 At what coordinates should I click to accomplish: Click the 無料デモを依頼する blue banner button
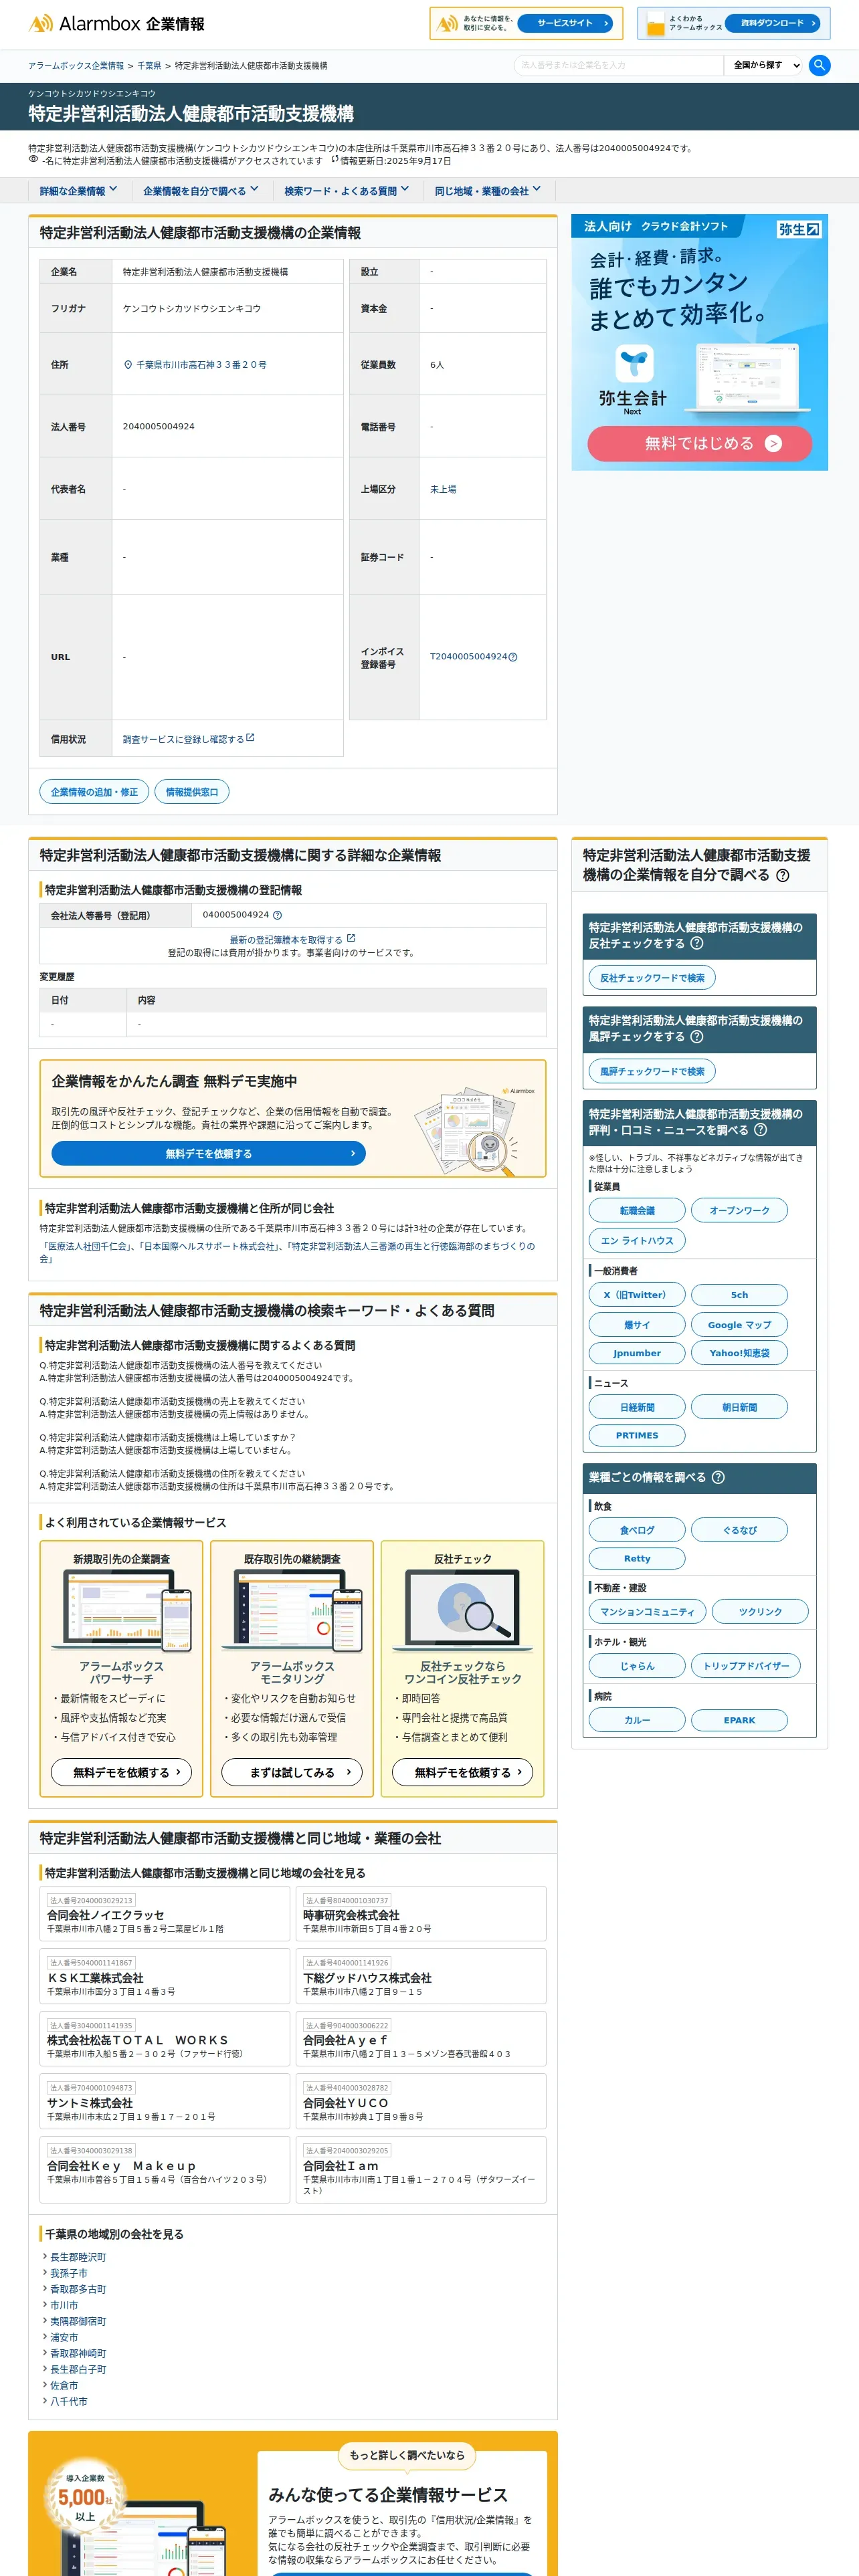tap(208, 1153)
